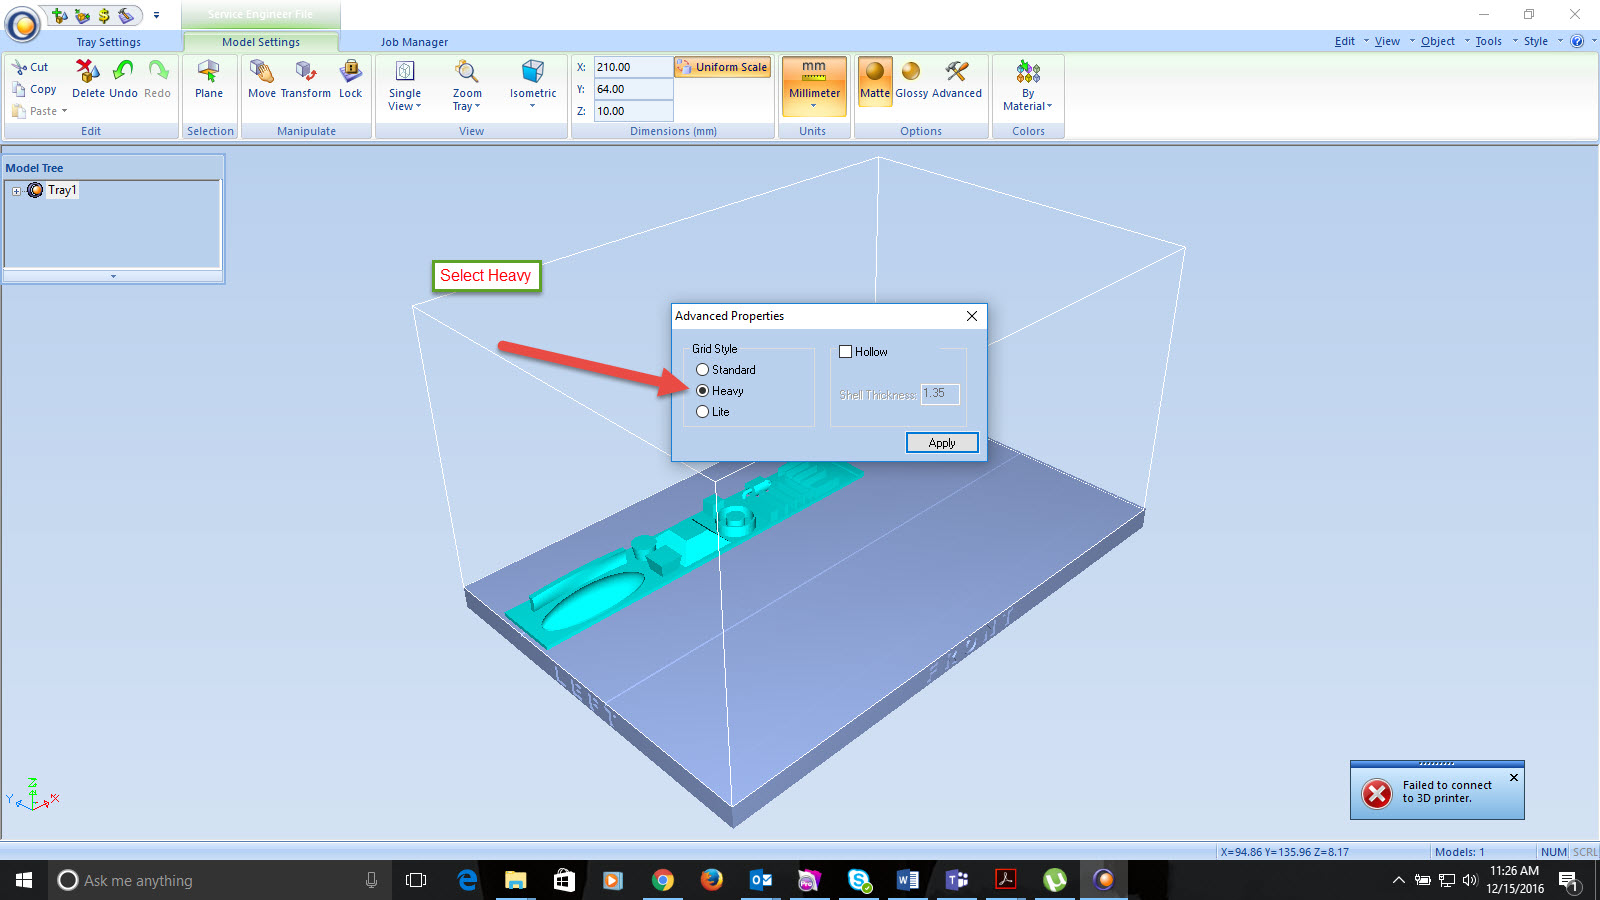Click the Uniform Scale button
The width and height of the screenshot is (1600, 900).
[722, 67]
